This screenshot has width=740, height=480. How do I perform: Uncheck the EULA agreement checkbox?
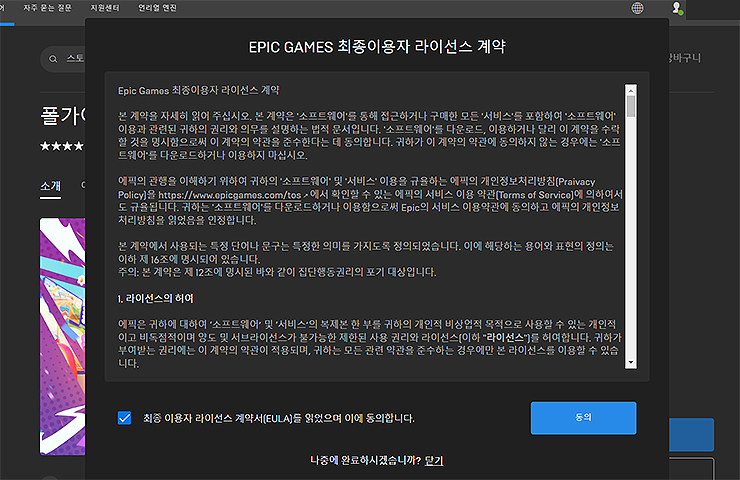click(125, 418)
